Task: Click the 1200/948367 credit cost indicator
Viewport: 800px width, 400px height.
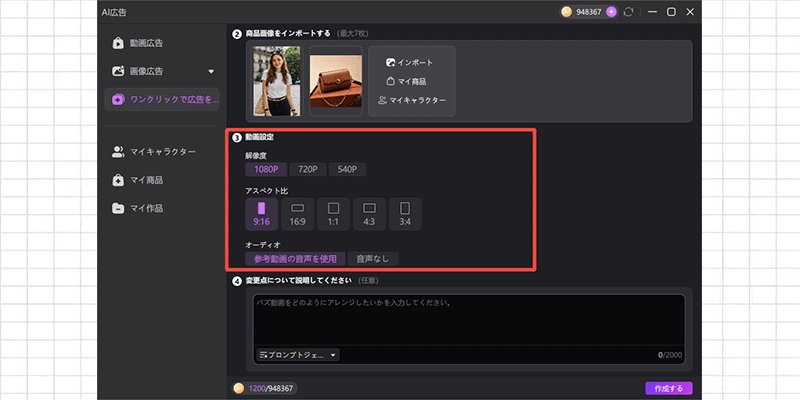Action: [265, 388]
